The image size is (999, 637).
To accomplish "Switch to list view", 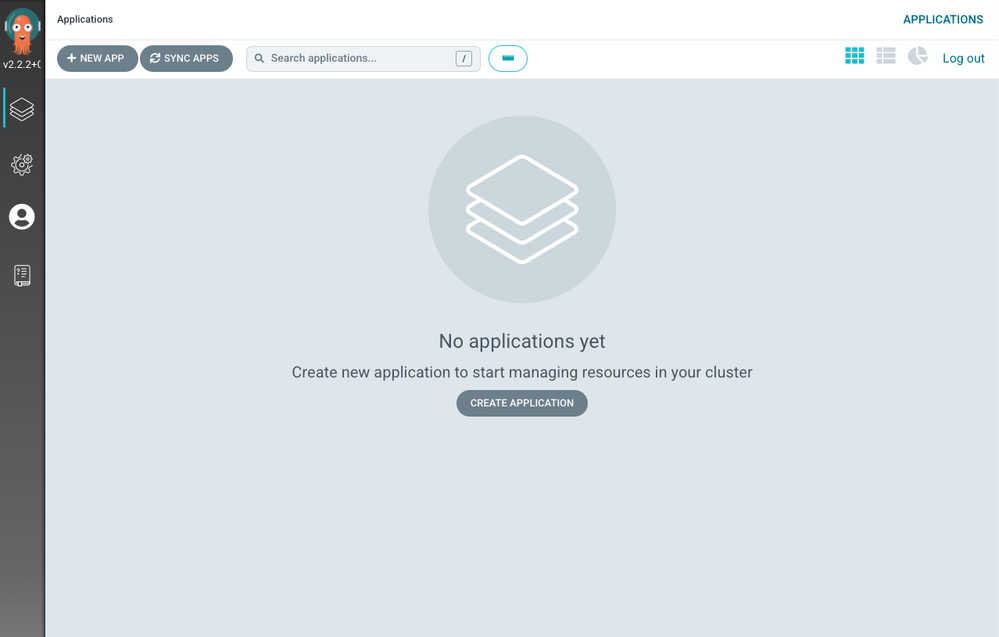I will 886,56.
